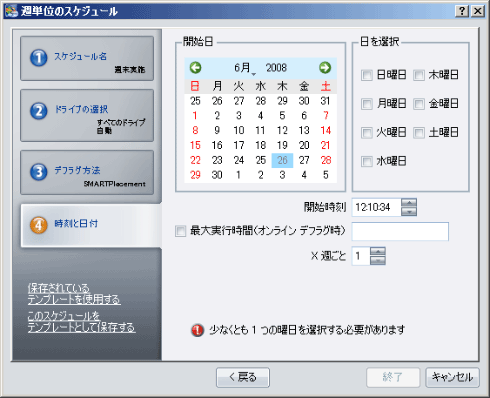Go to next month with green right arrow
Viewport: 490px width, 398px height.
tap(325, 68)
